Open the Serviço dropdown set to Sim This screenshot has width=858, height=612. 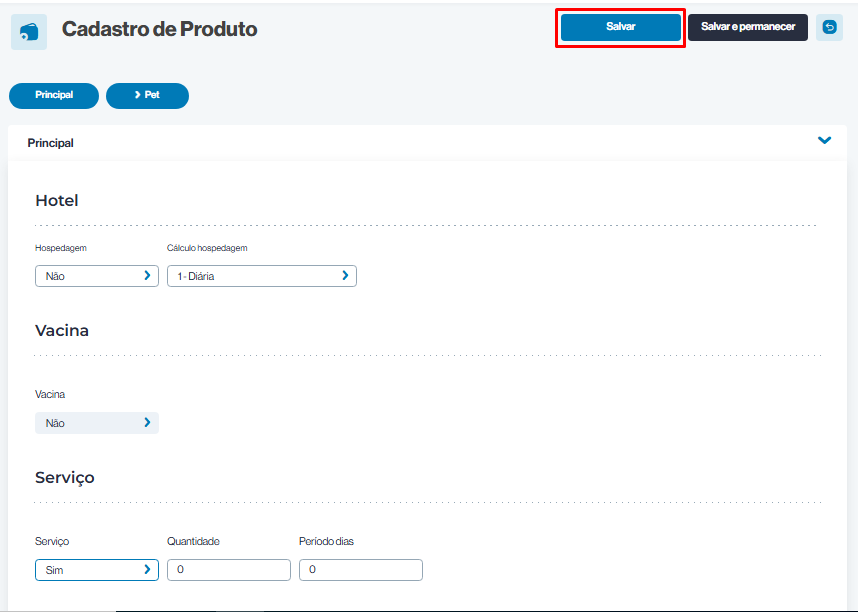(x=97, y=570)
